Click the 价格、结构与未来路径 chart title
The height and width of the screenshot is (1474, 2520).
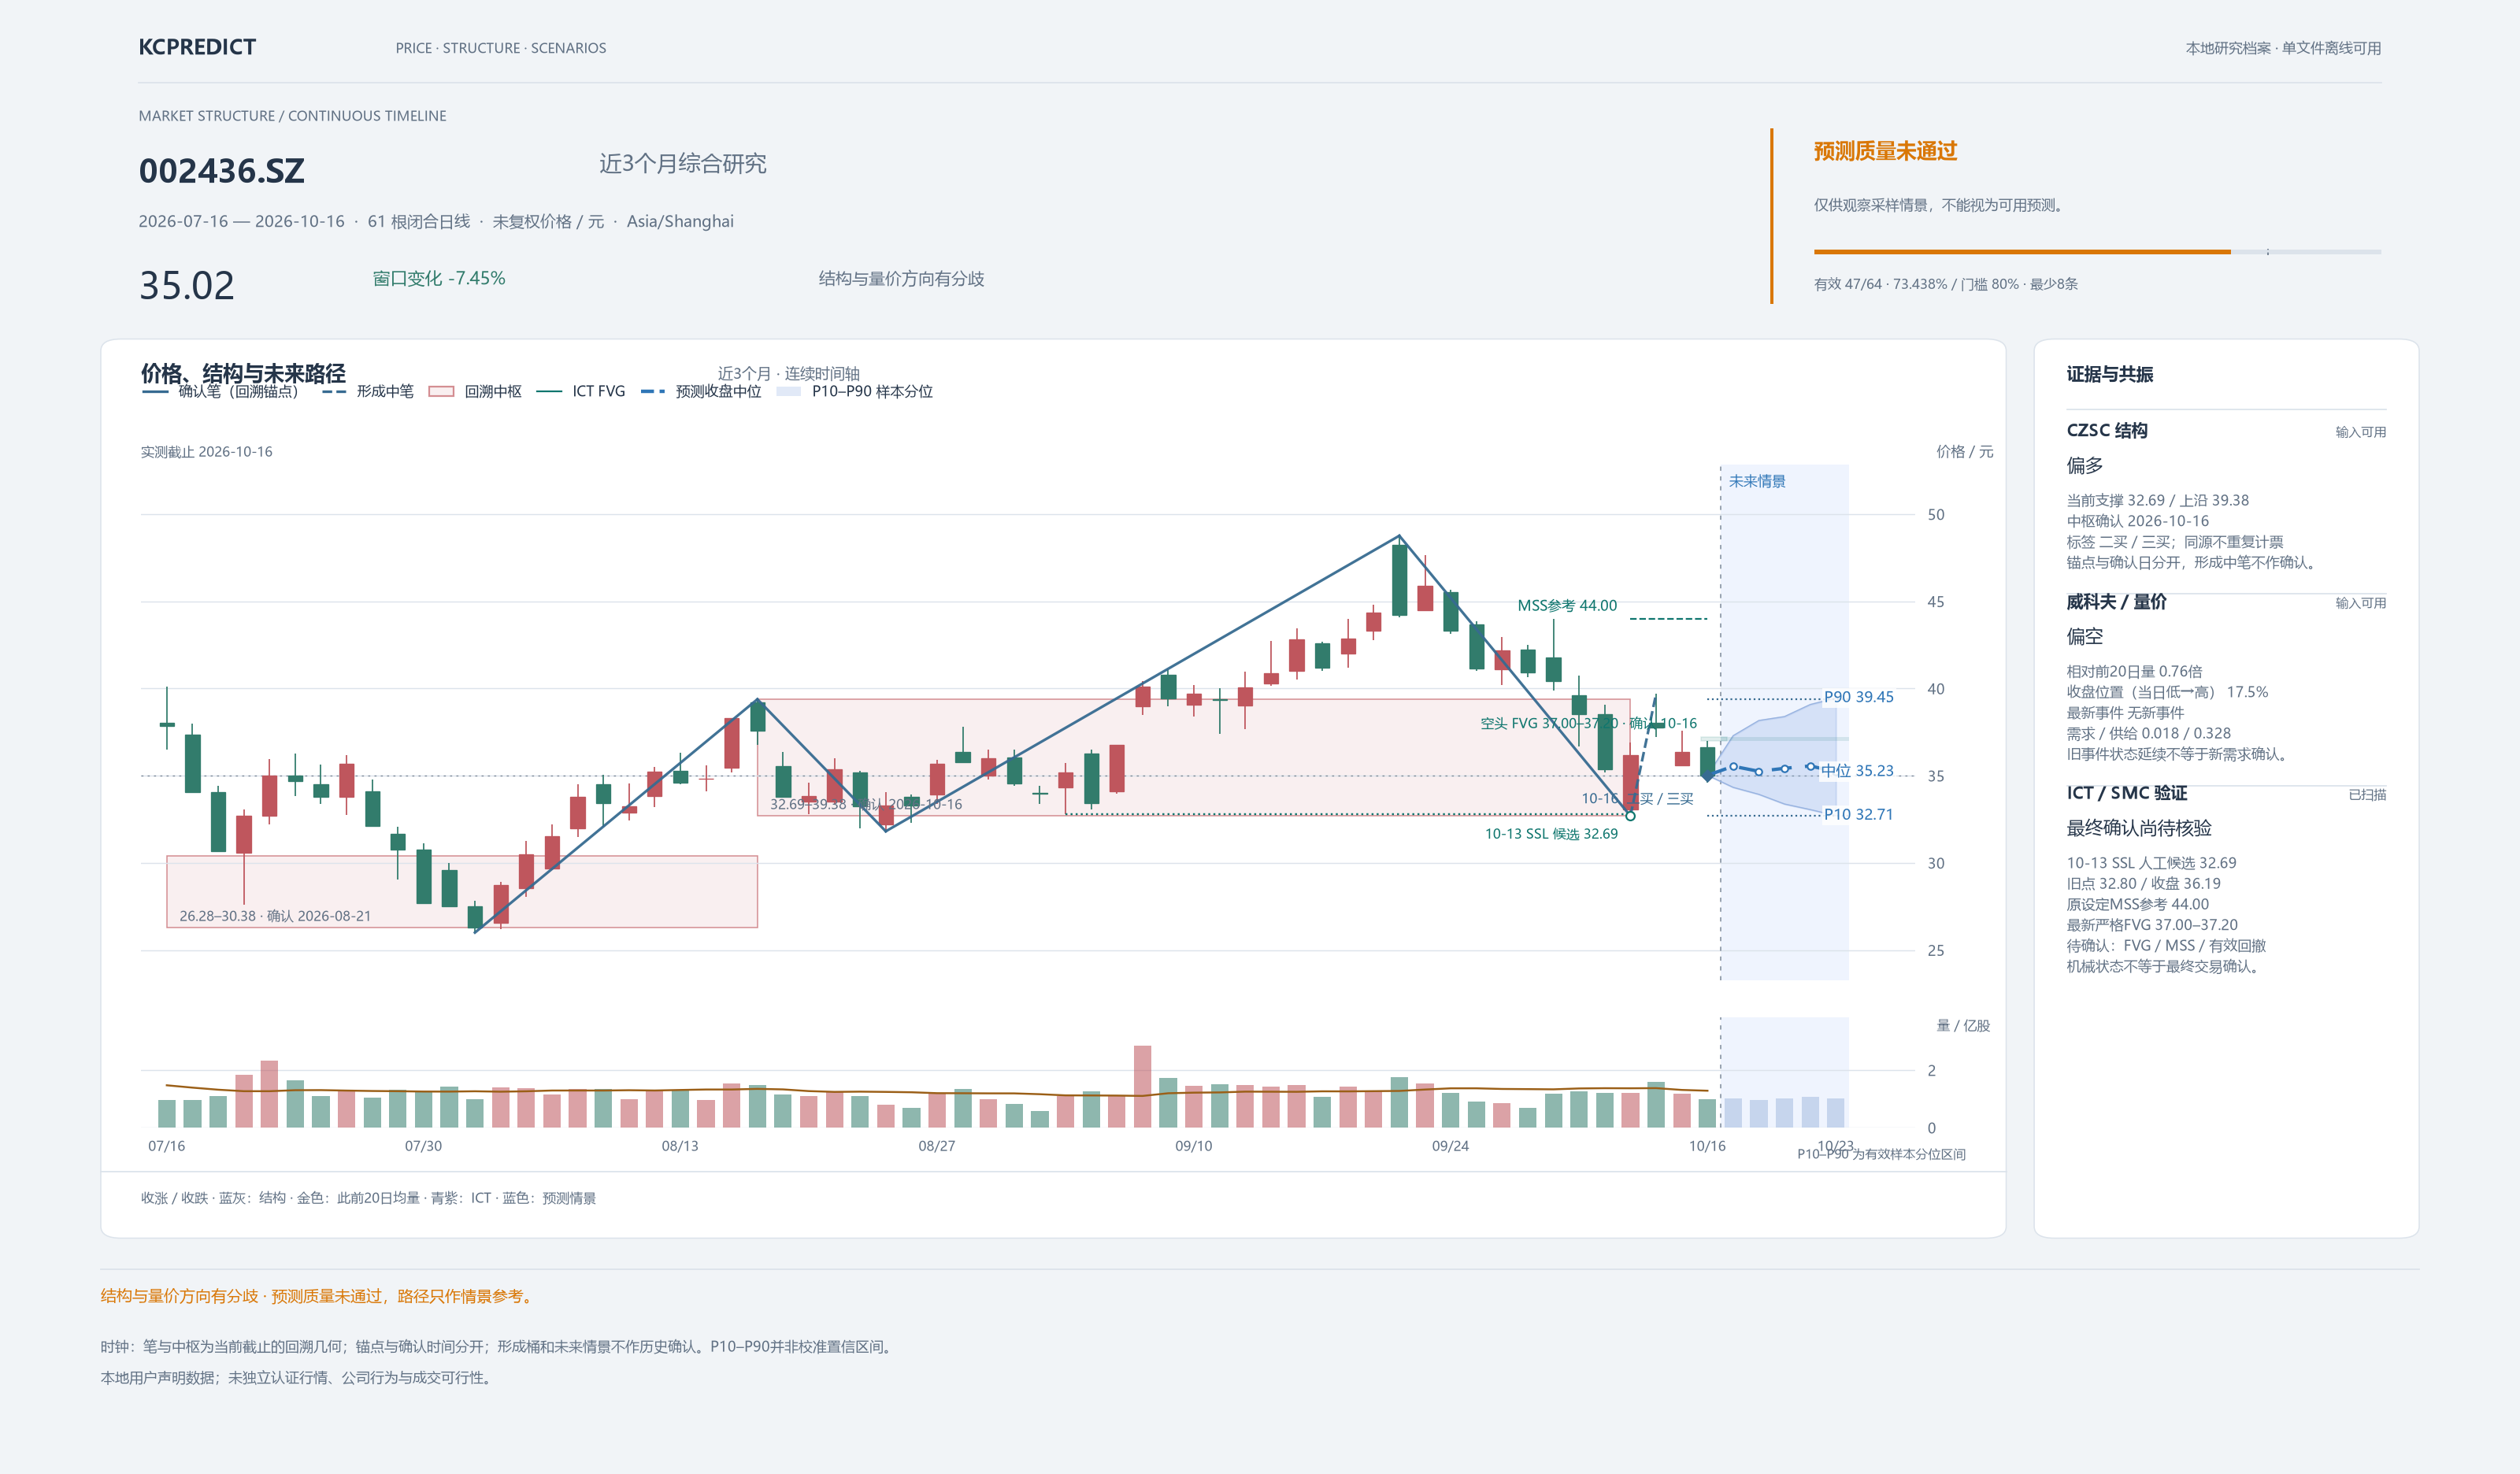pos(243,373)
